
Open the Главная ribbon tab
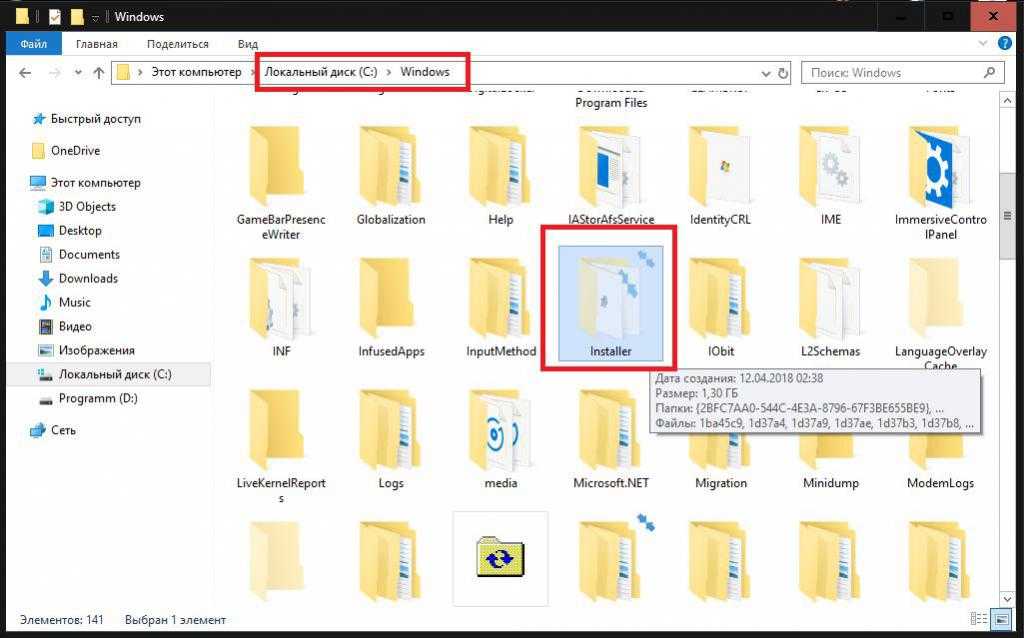[97, 44]
